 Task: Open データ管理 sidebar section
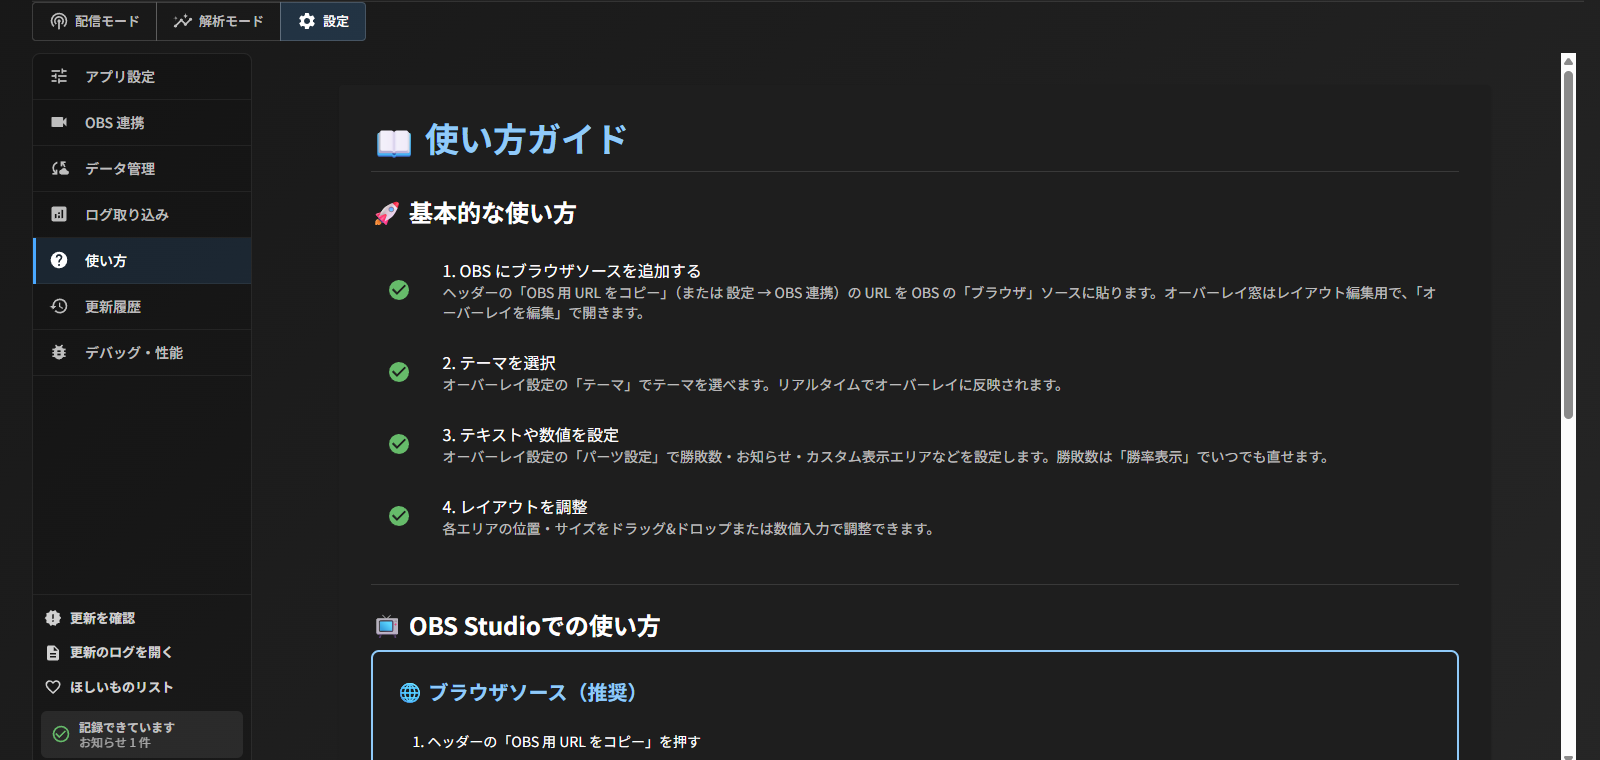tap(142, 168)
